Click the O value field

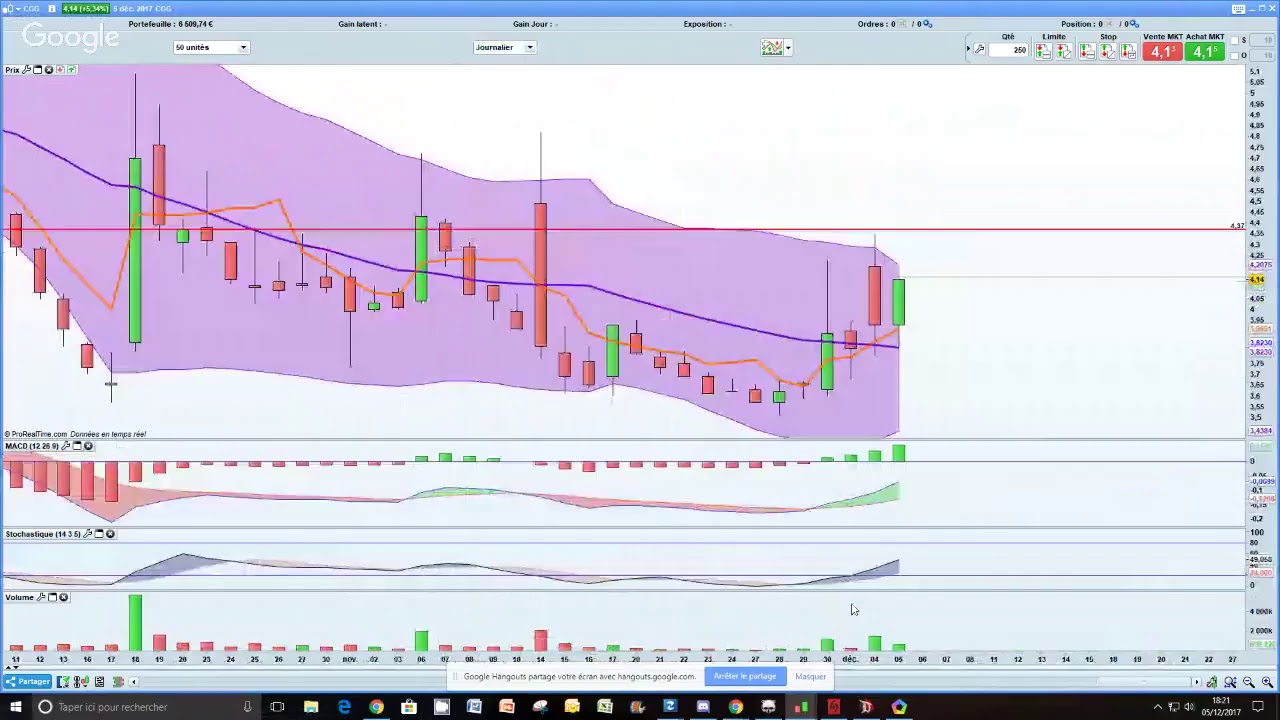[x=1262, y=55]
